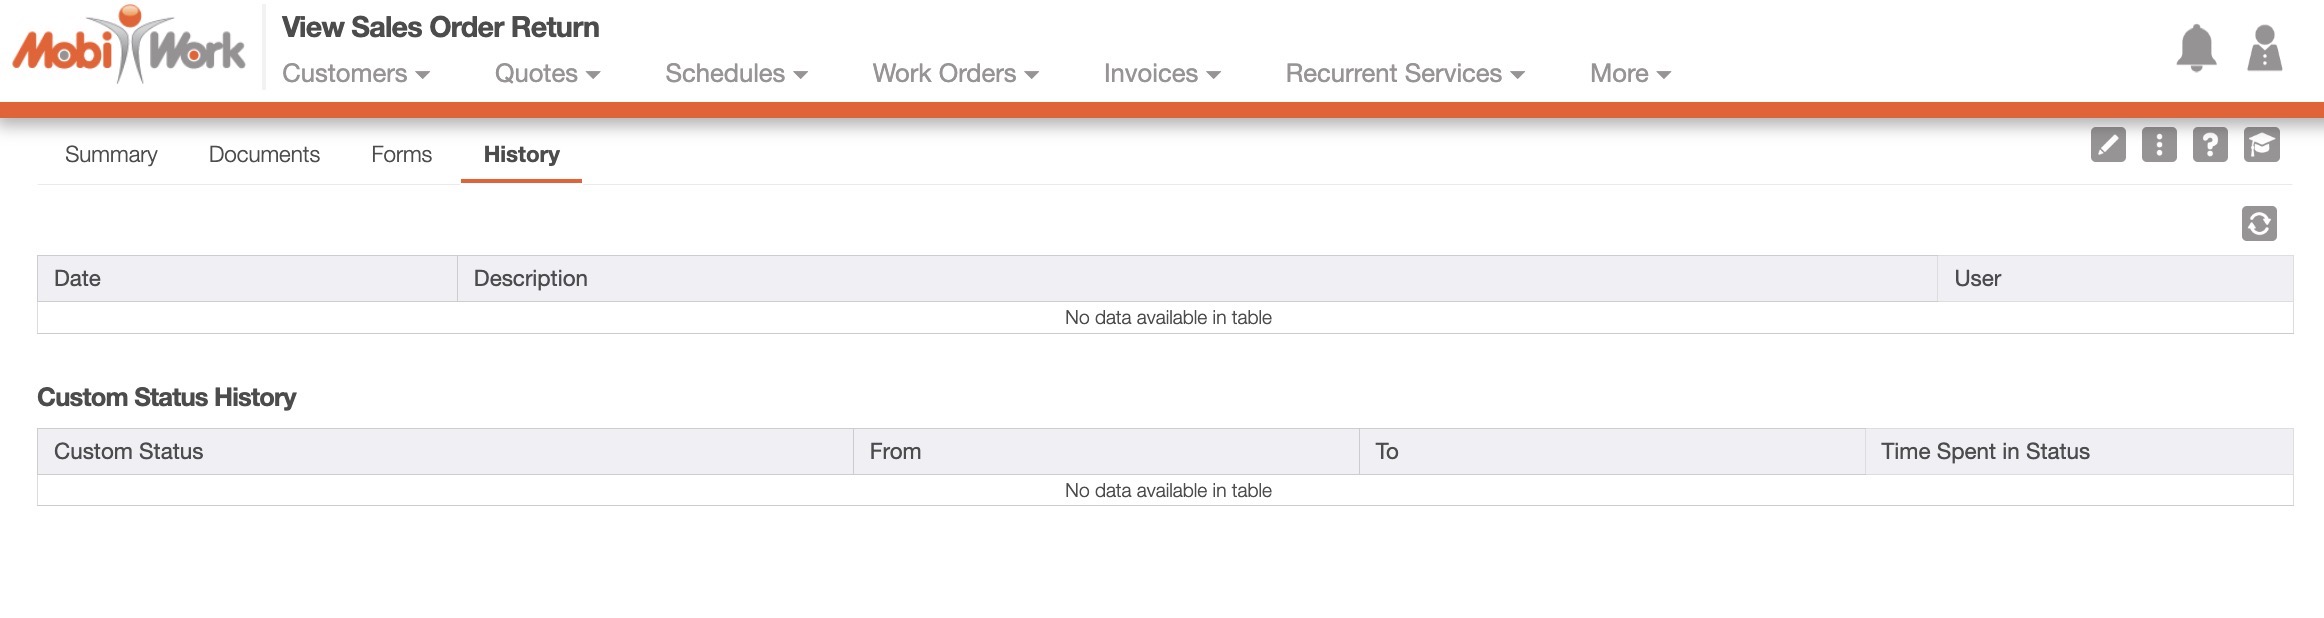Click the pencil edit icon

pos(2108,145)
